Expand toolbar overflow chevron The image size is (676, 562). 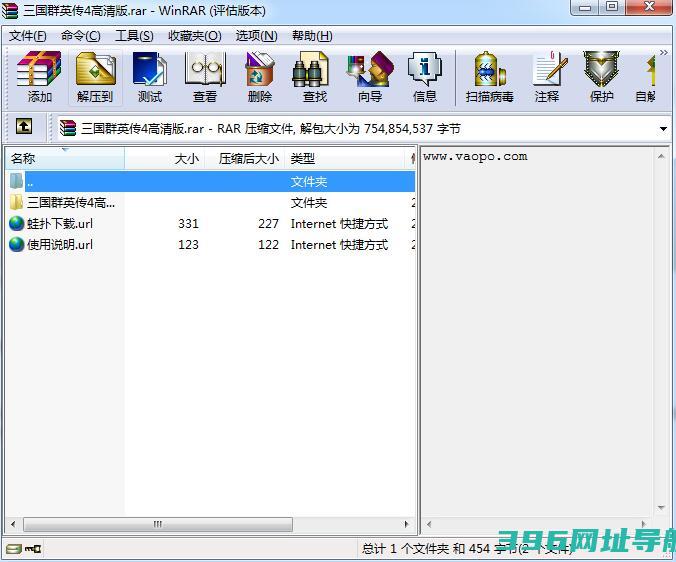[664, 53]
